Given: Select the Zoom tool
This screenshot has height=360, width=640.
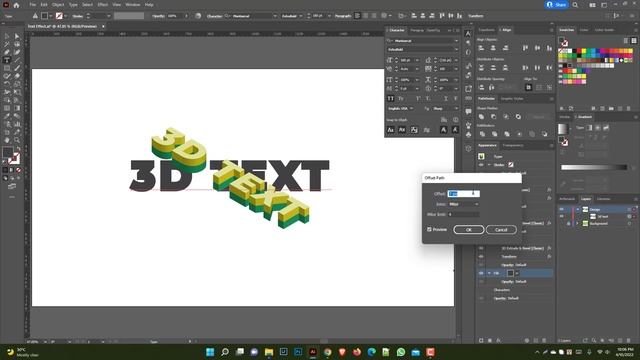Looking at the screenshot, I should tap(17, 140).
